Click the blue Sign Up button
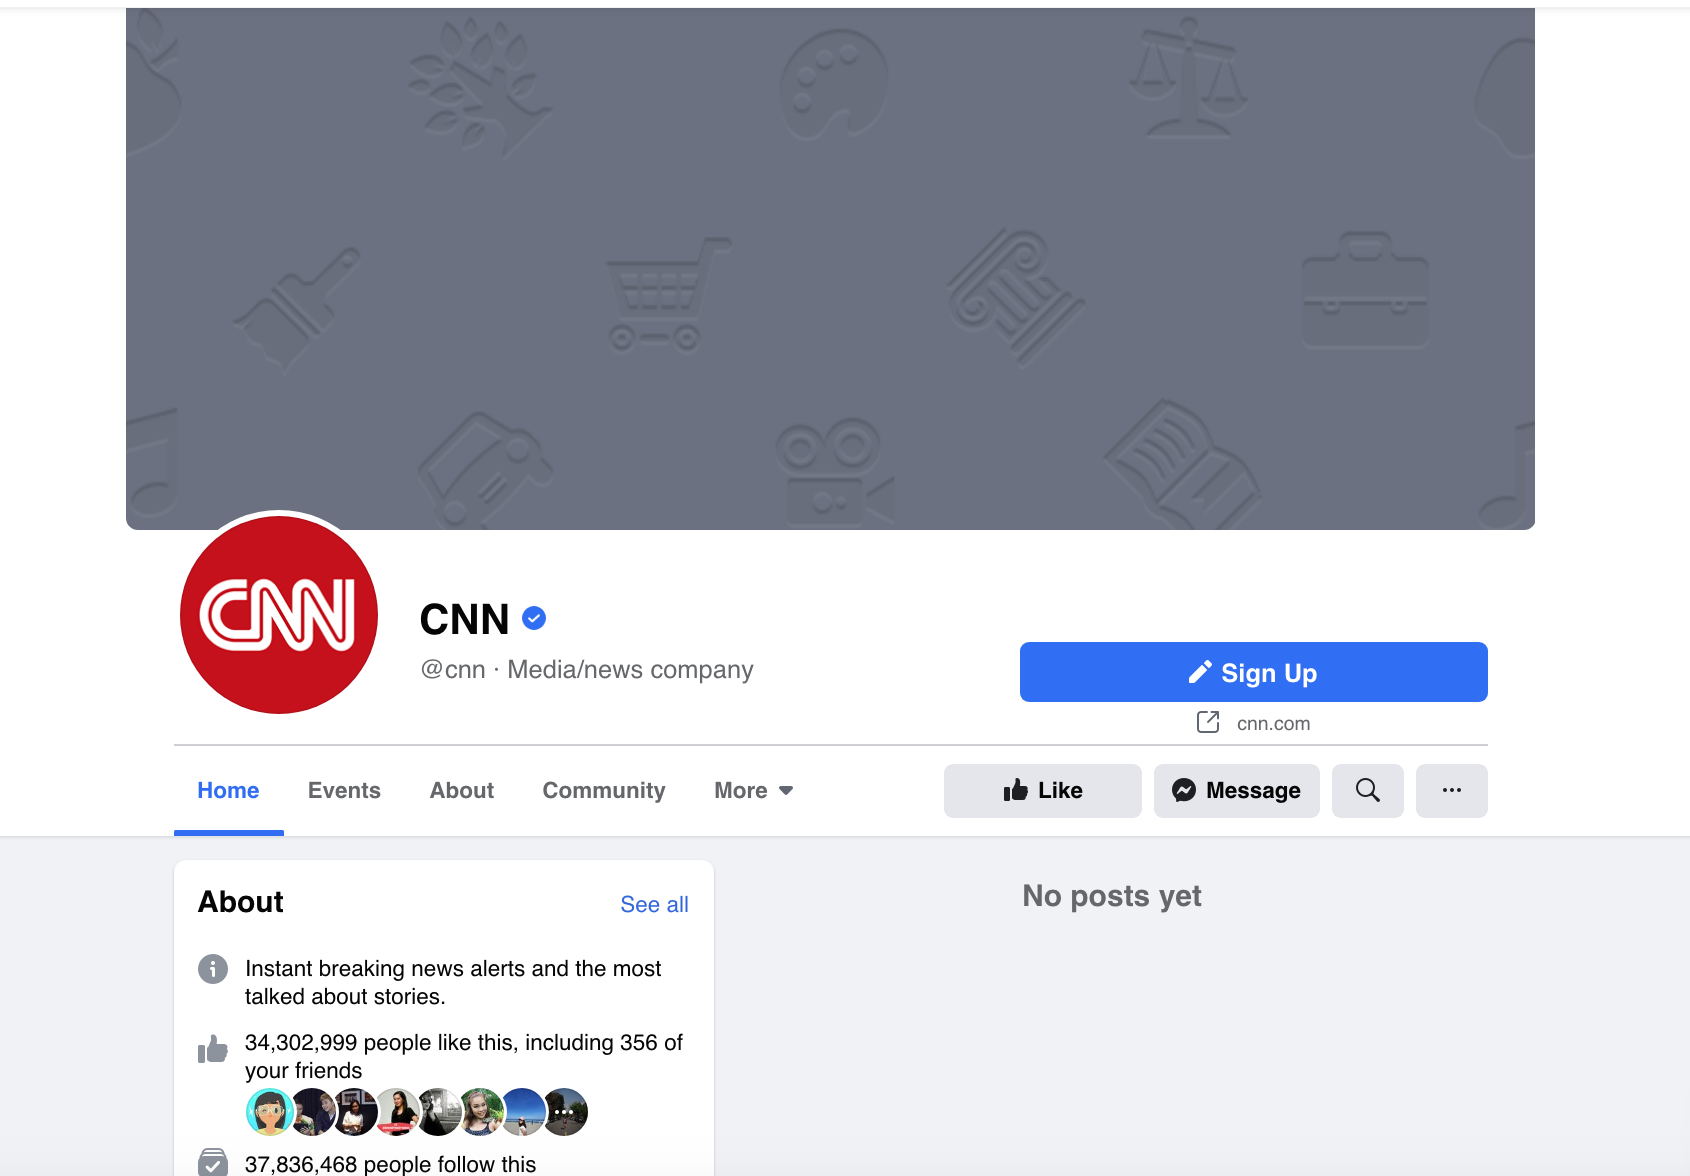 (x=1253, y=672)
